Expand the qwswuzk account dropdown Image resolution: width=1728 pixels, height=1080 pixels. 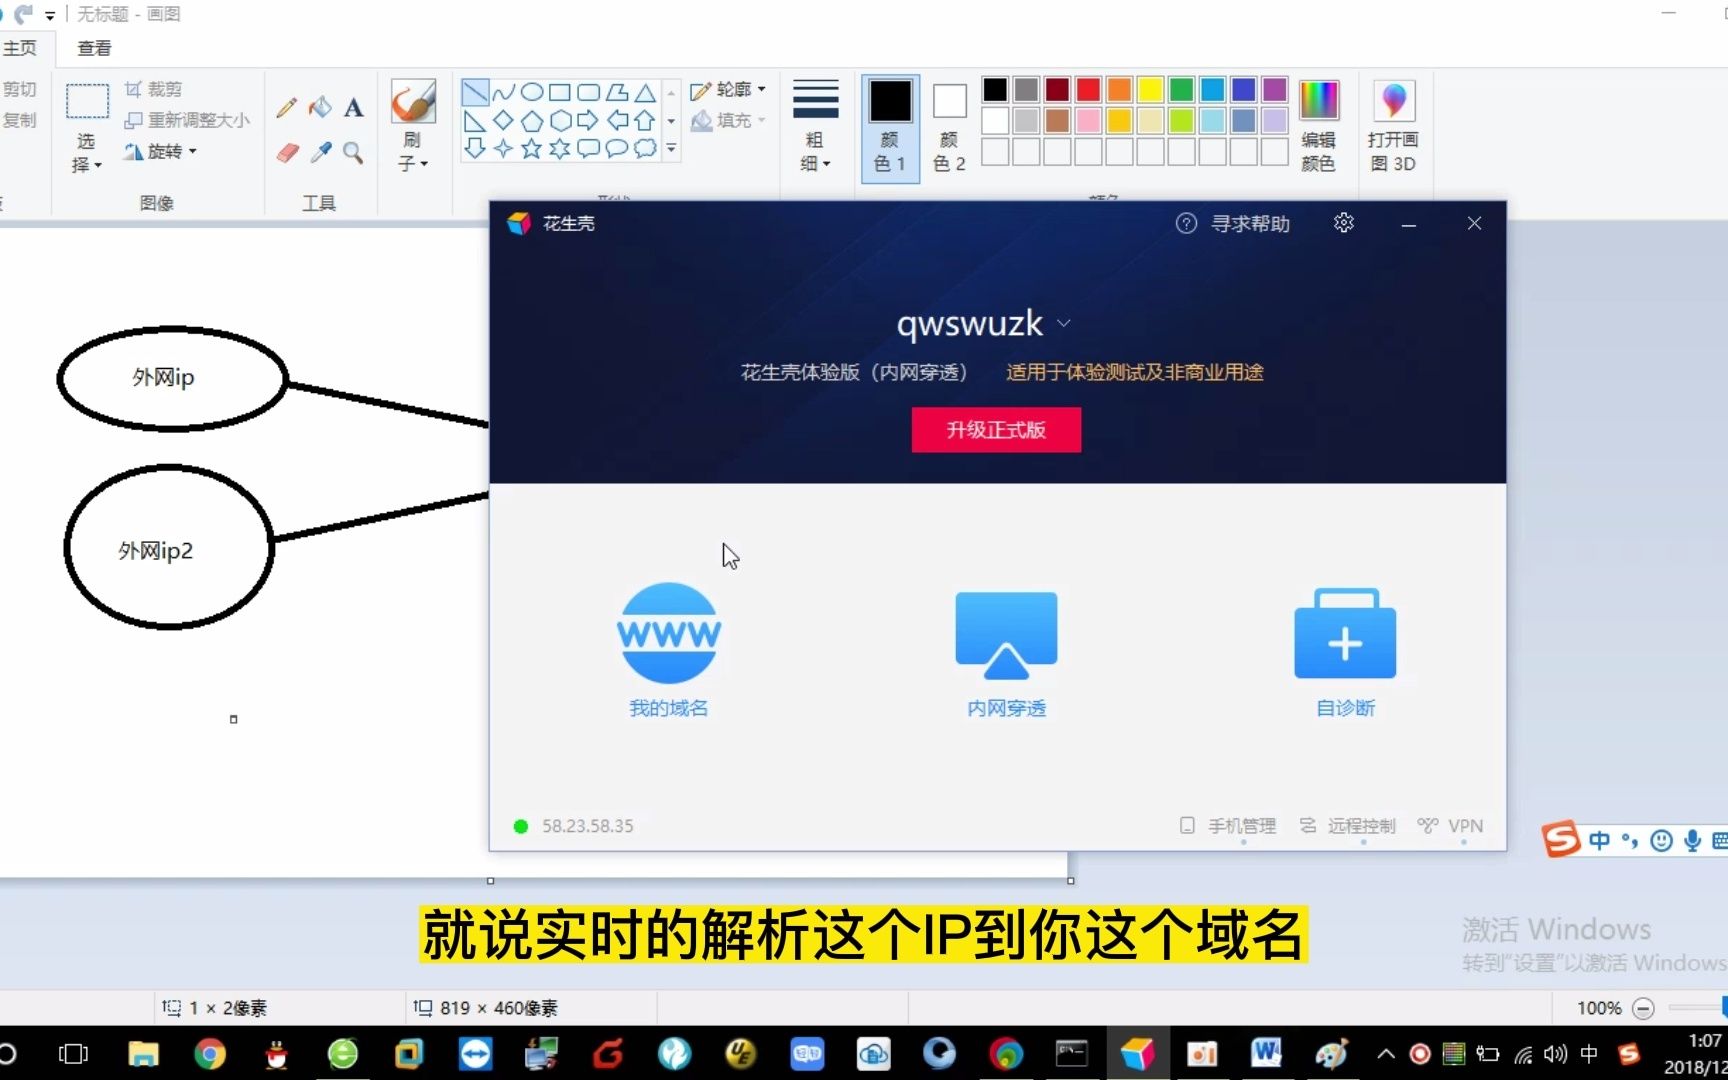click(1064, 323)
